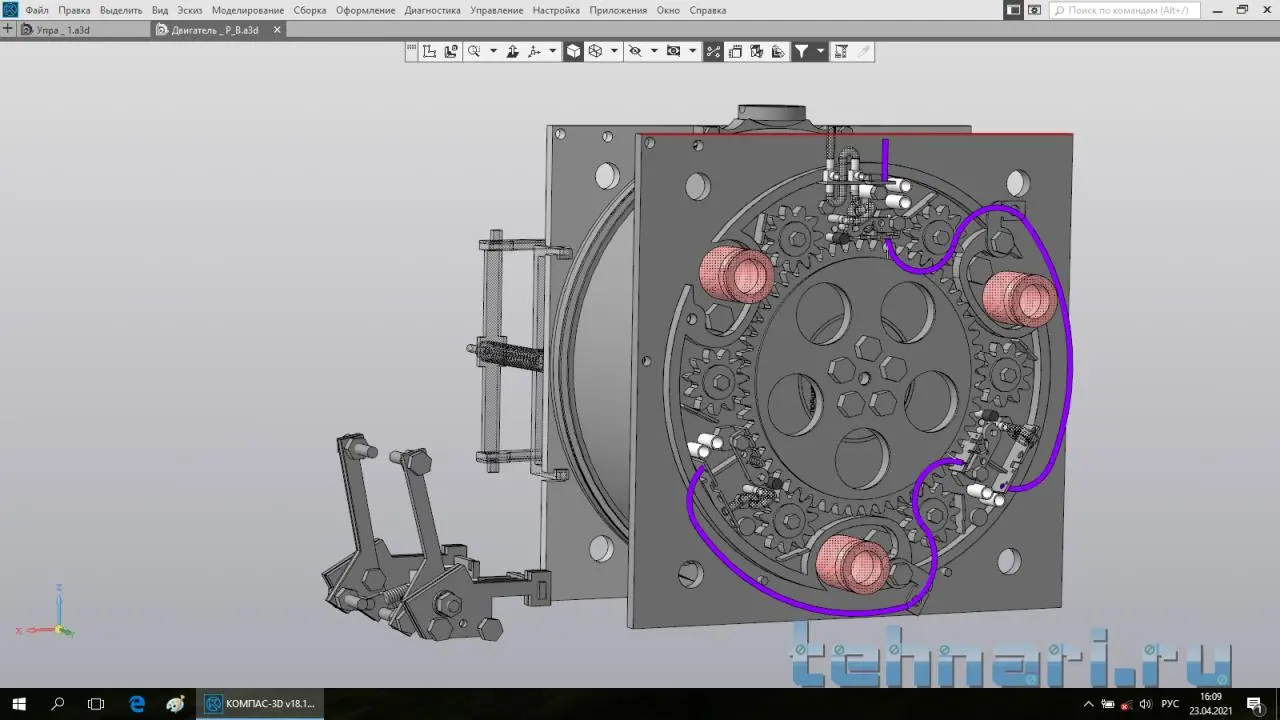Open the Windows Start menu
This screenshot has height=720, width=1280.
[18, 704]
